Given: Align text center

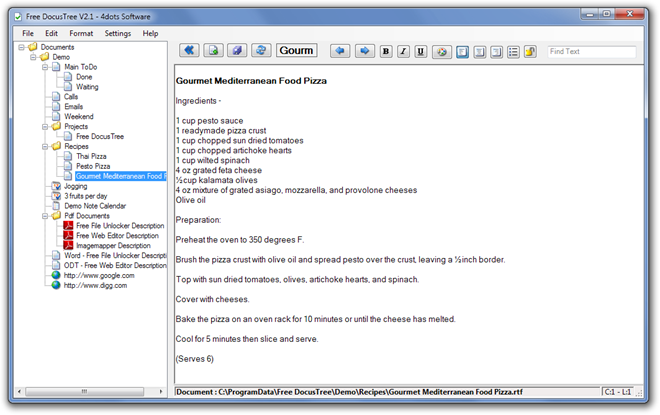Looking at the screenshot, I should 479,52.
